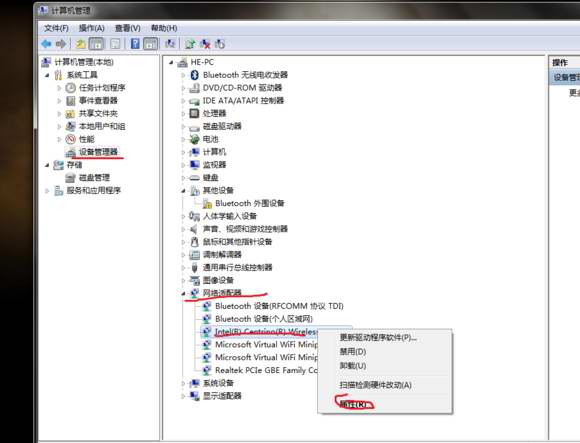Click the 键盘 keyboard icon

[x=194, y=178]
